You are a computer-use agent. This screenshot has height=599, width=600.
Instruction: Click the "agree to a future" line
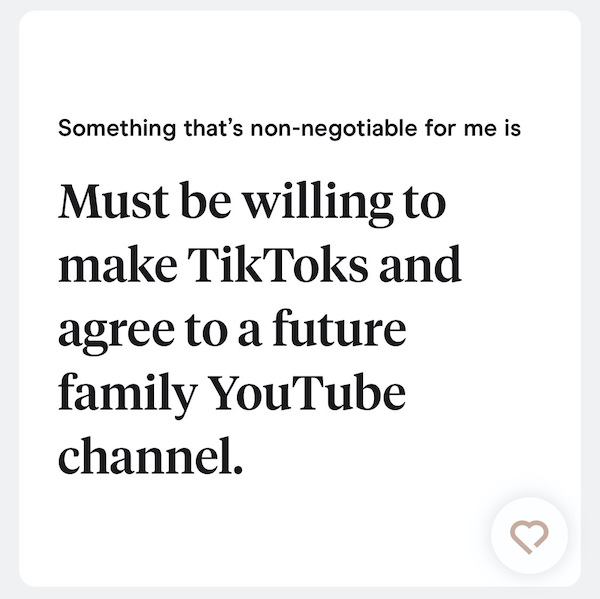tap(231, 331)
